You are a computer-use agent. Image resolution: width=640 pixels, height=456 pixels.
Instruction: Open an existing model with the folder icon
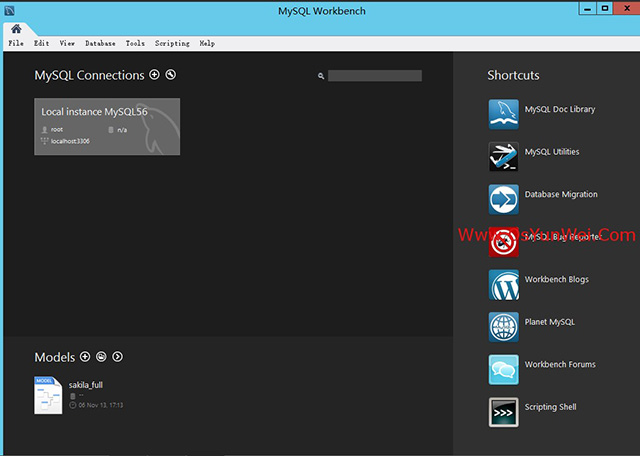coord(101,357)
